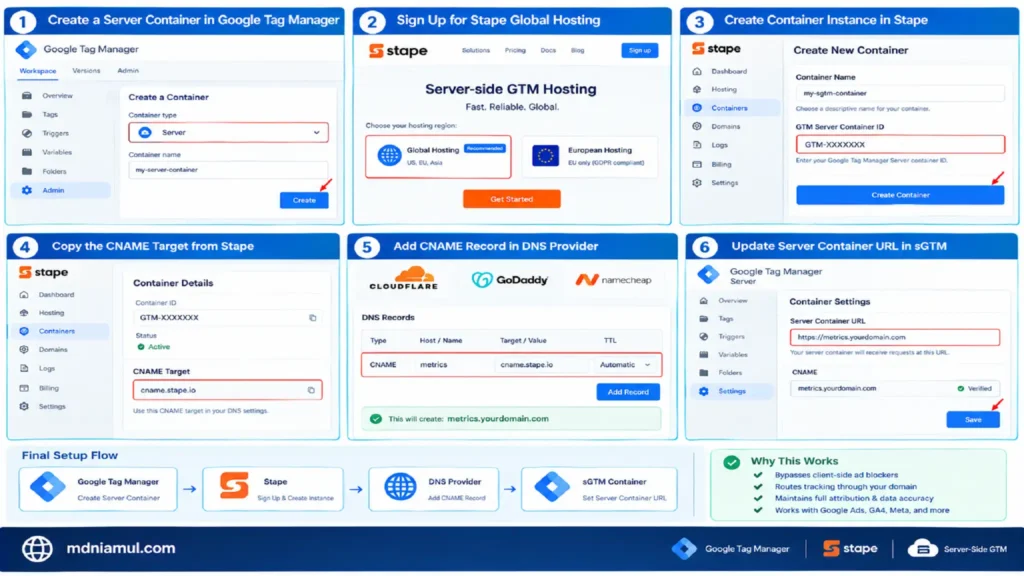
Task: Open Solutions in the Stape top navigation
Action: pyautogui.click(x=476, y=50)
